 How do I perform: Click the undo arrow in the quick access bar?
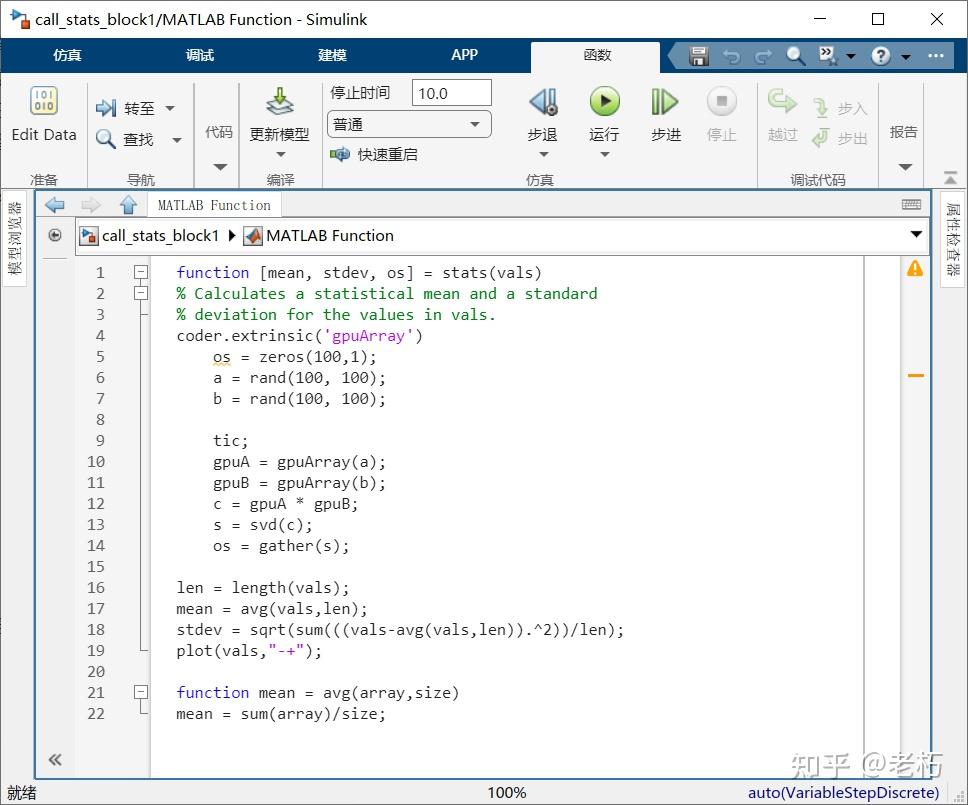(732, 57)
